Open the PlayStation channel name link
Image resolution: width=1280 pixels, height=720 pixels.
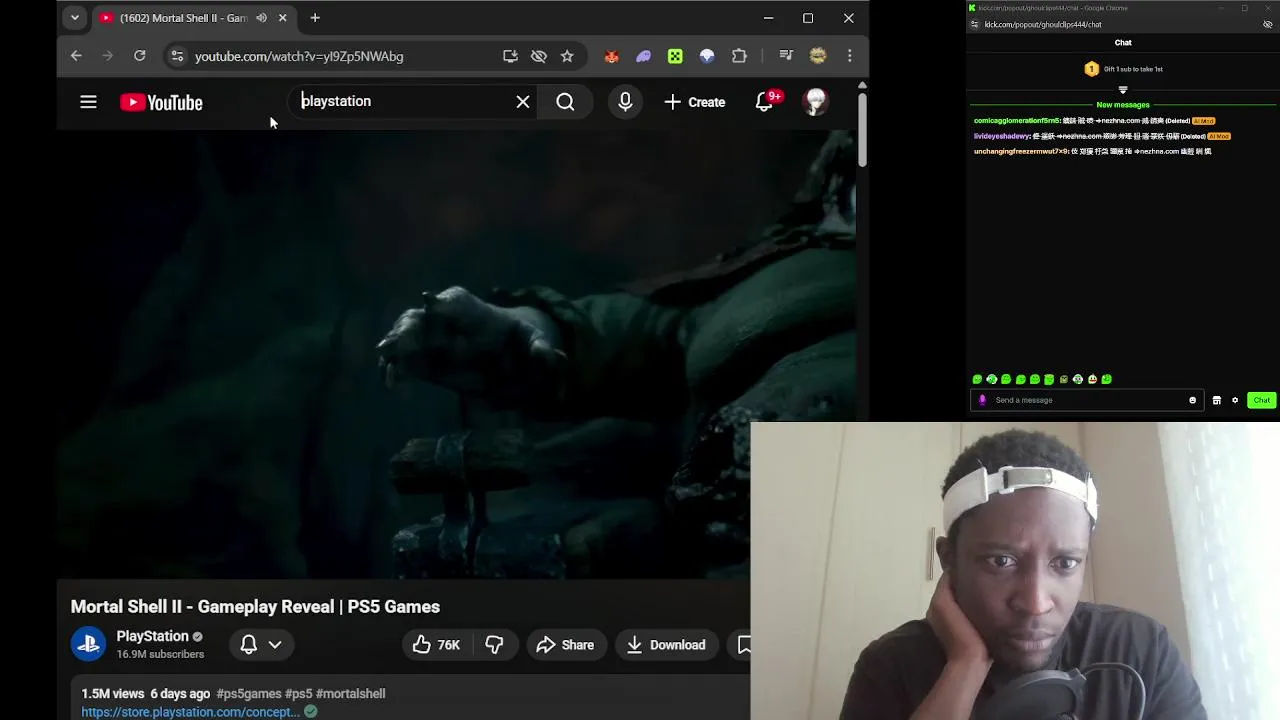tap(152, 636)
